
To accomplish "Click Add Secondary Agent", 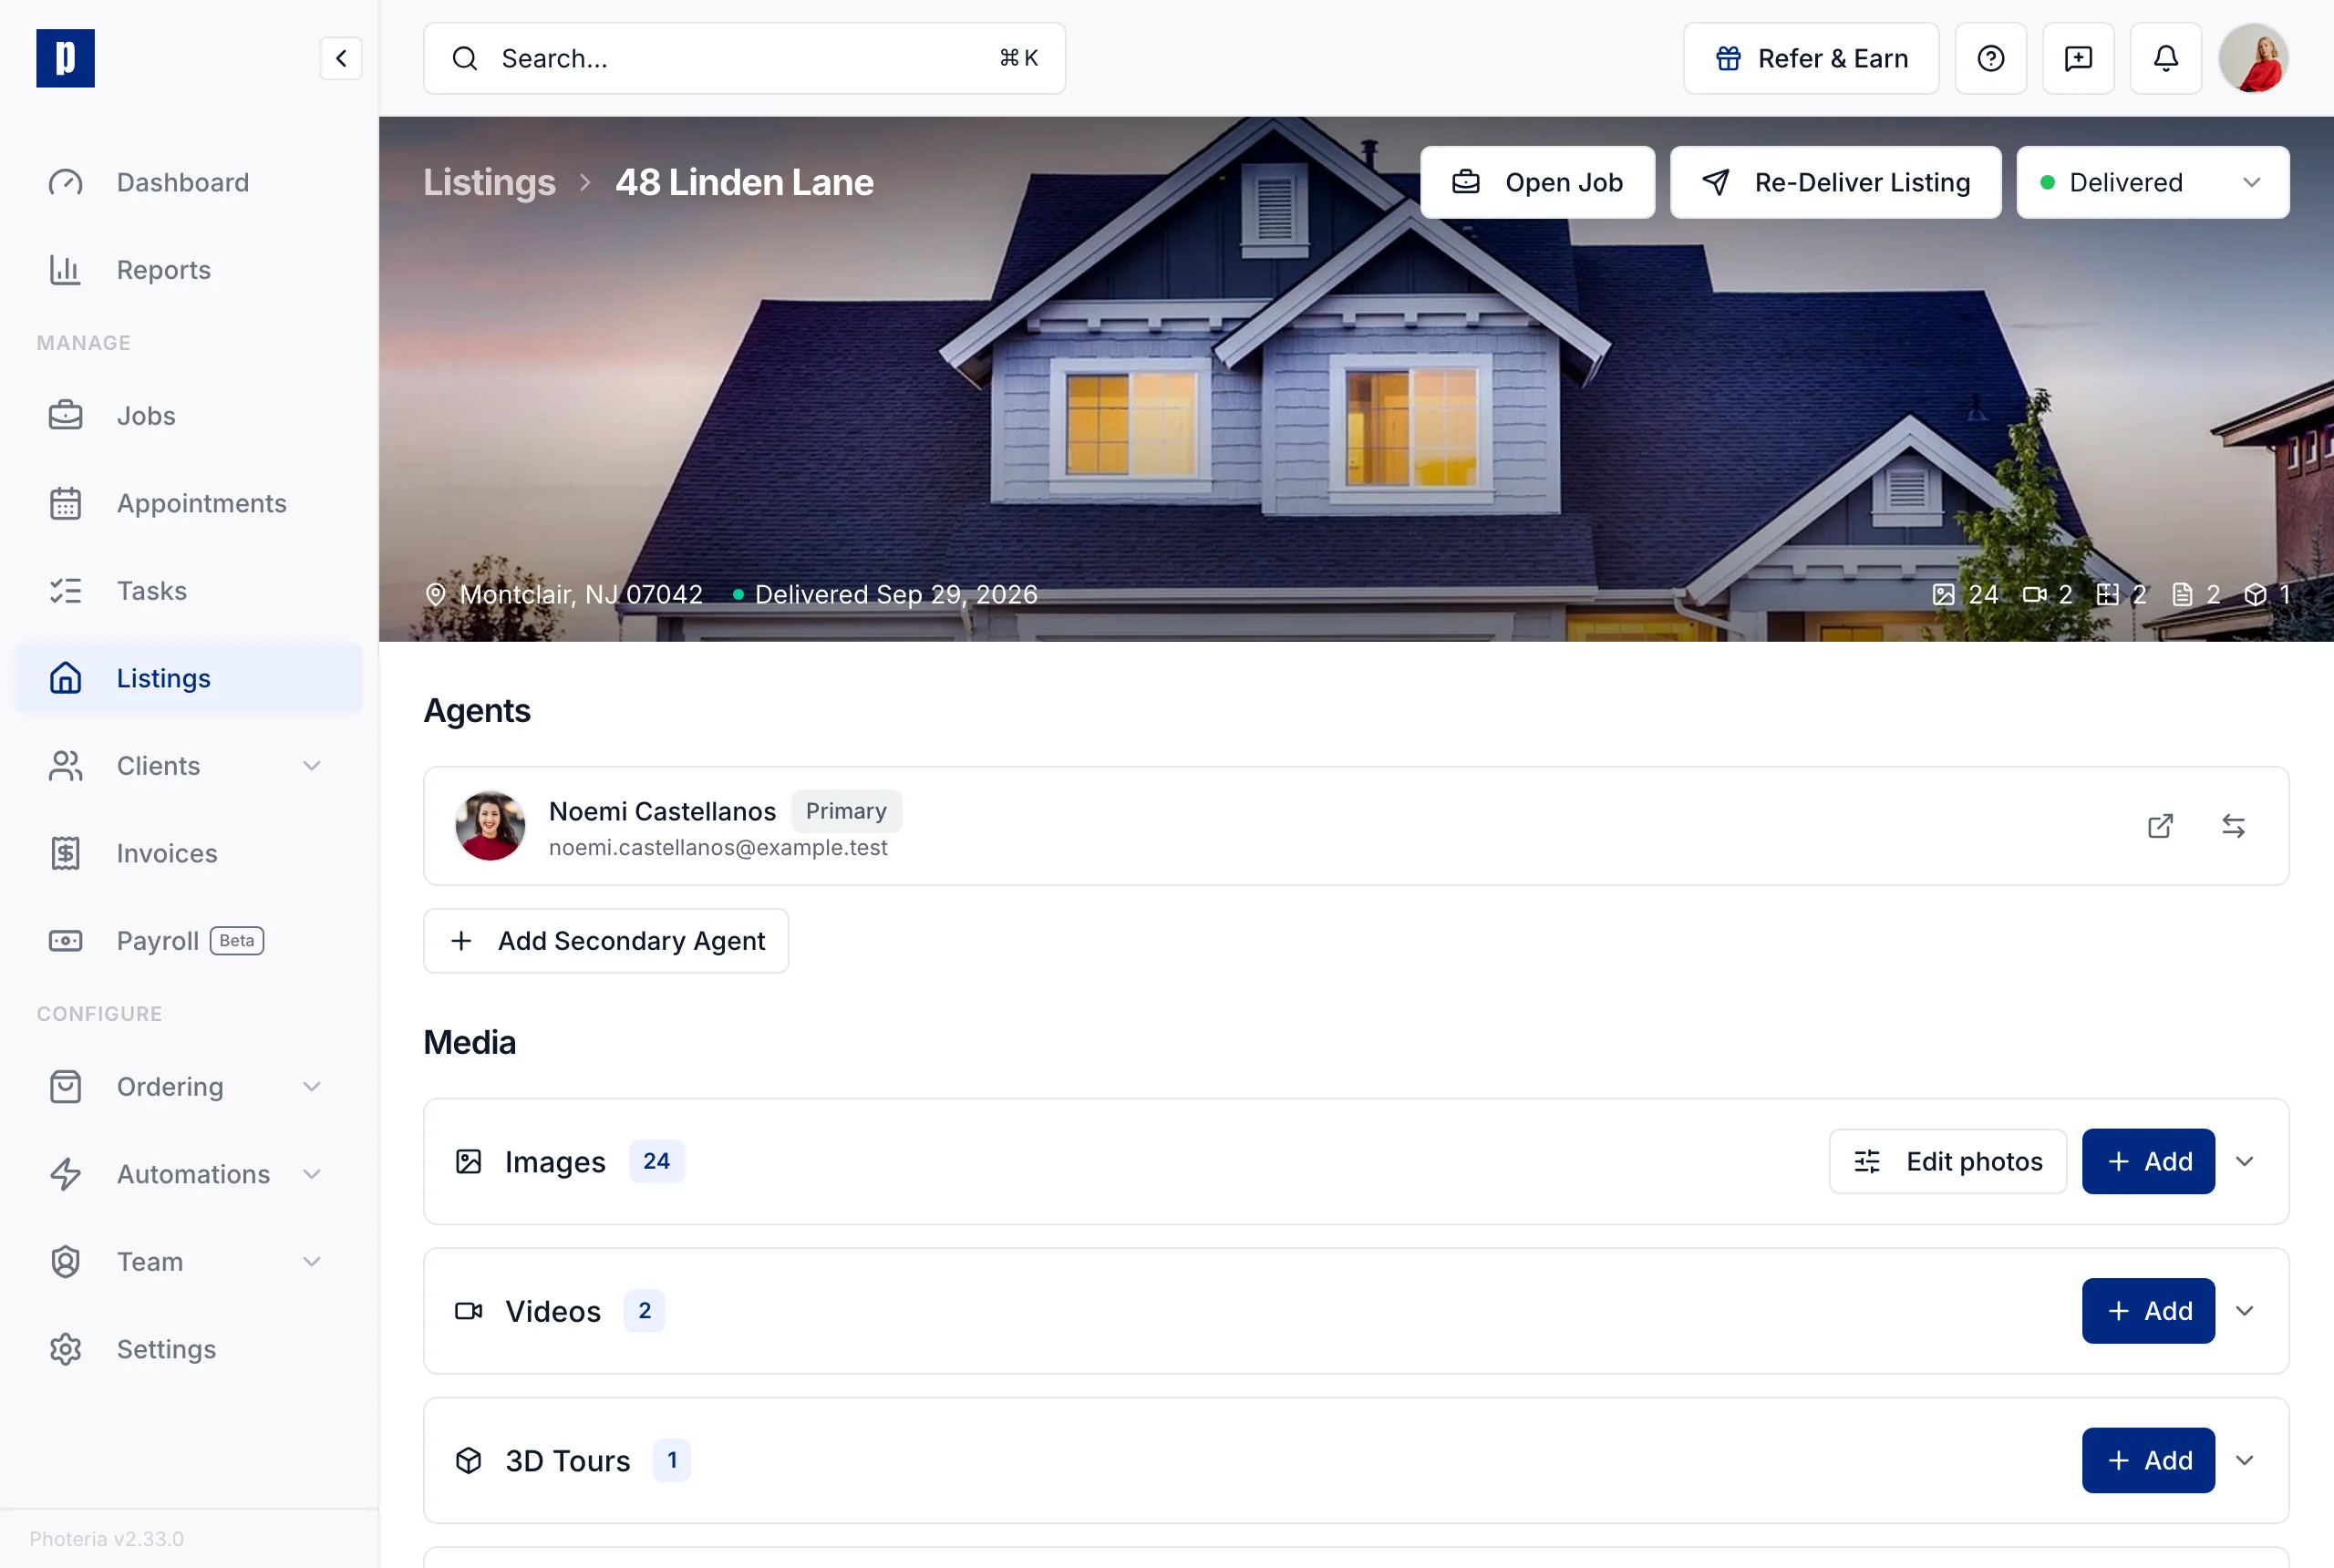I will 606,941.
